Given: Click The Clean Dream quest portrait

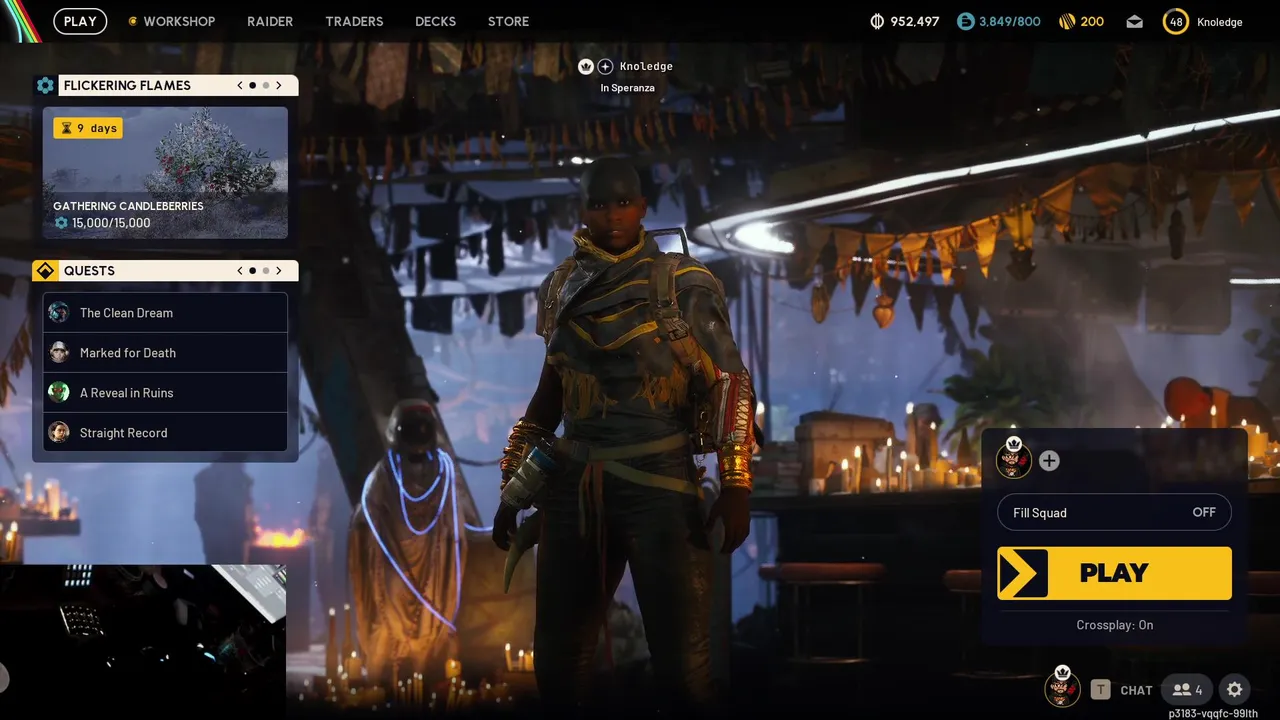Looking at the screenshot, I should 59,312.
